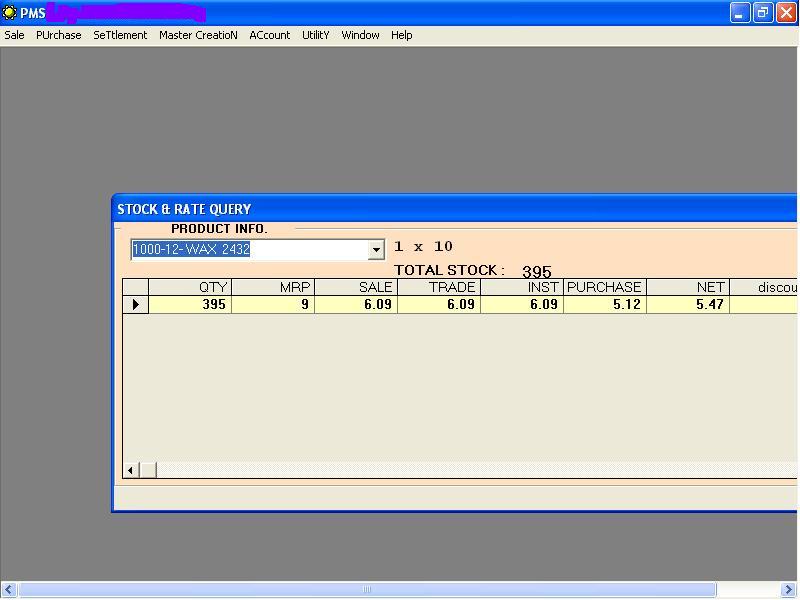Click the PMS application icon in title bar

[10, 13]
